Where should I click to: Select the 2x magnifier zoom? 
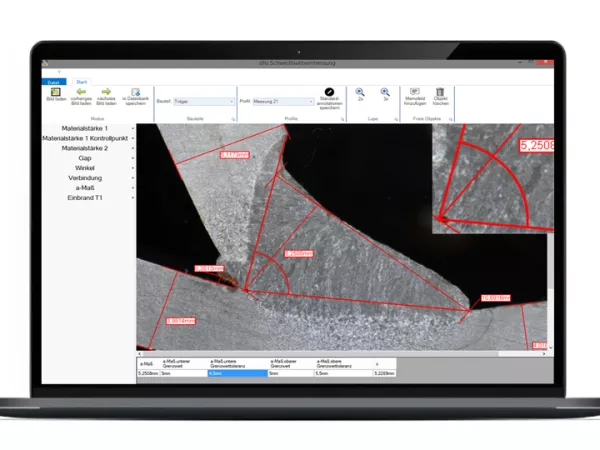point(360,92)
